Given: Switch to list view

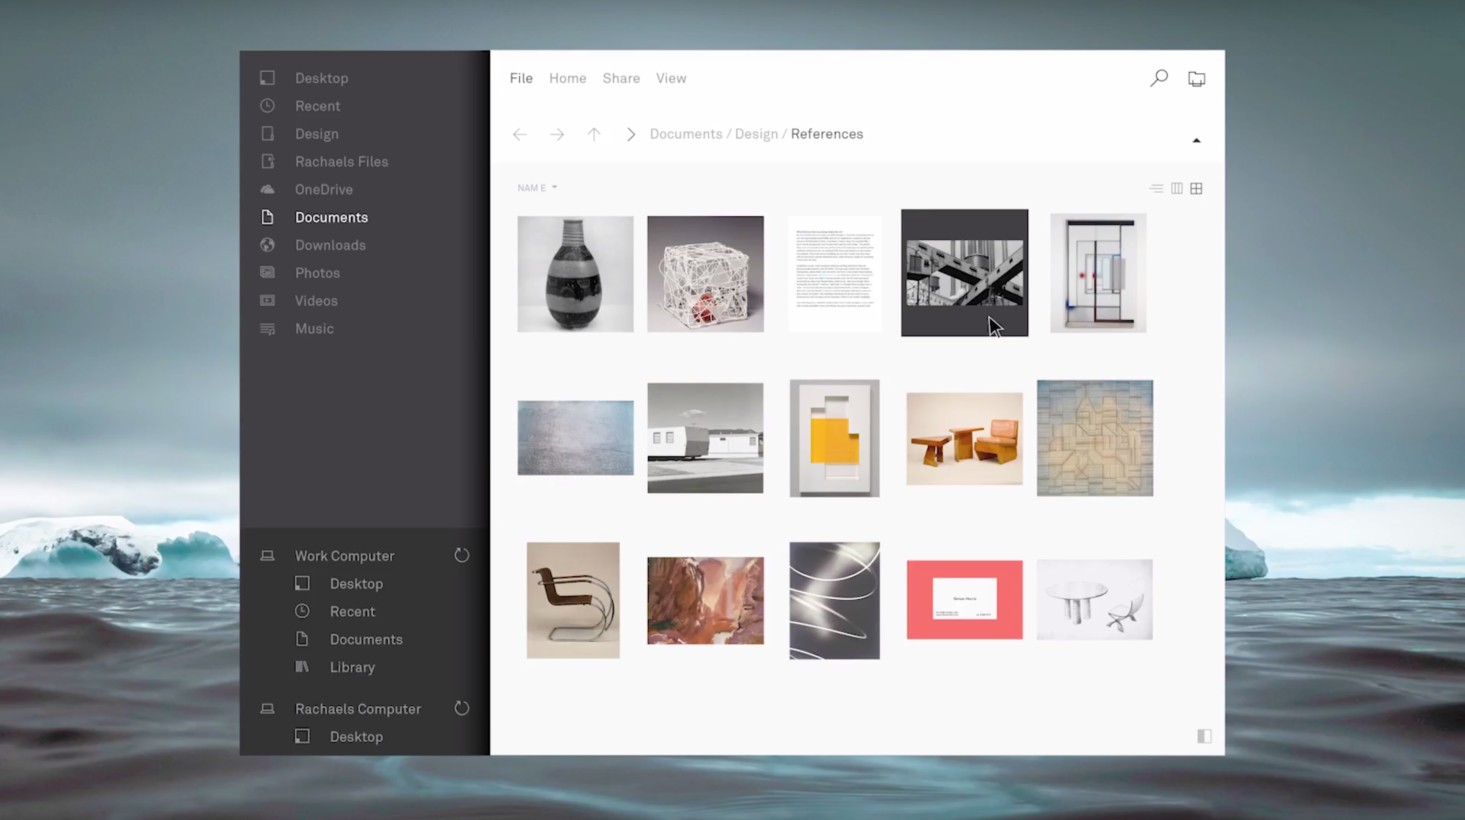Looking at the screenshot, I should [1156, 188].
